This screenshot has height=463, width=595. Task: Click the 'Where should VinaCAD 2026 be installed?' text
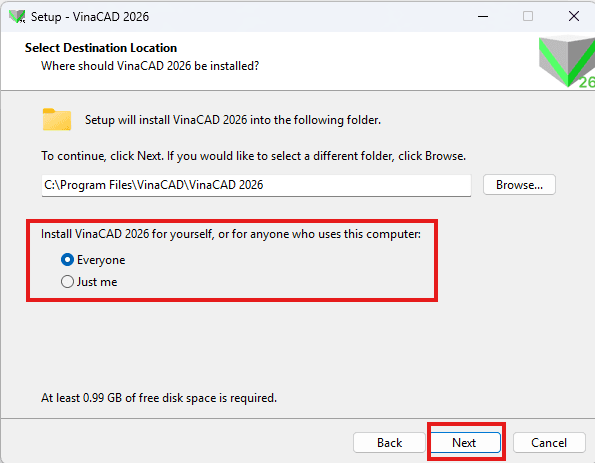point(150,66)
